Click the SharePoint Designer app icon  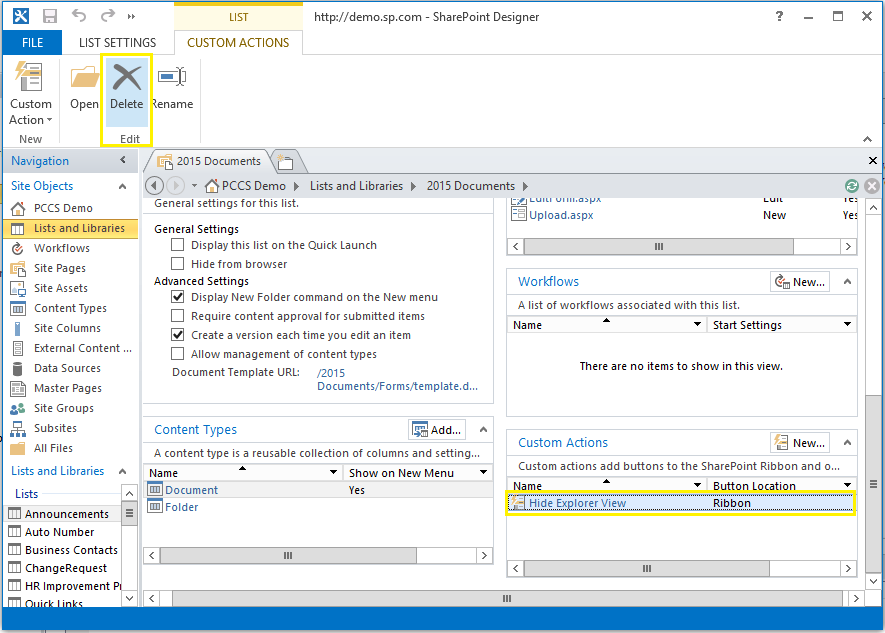[21, 16]
